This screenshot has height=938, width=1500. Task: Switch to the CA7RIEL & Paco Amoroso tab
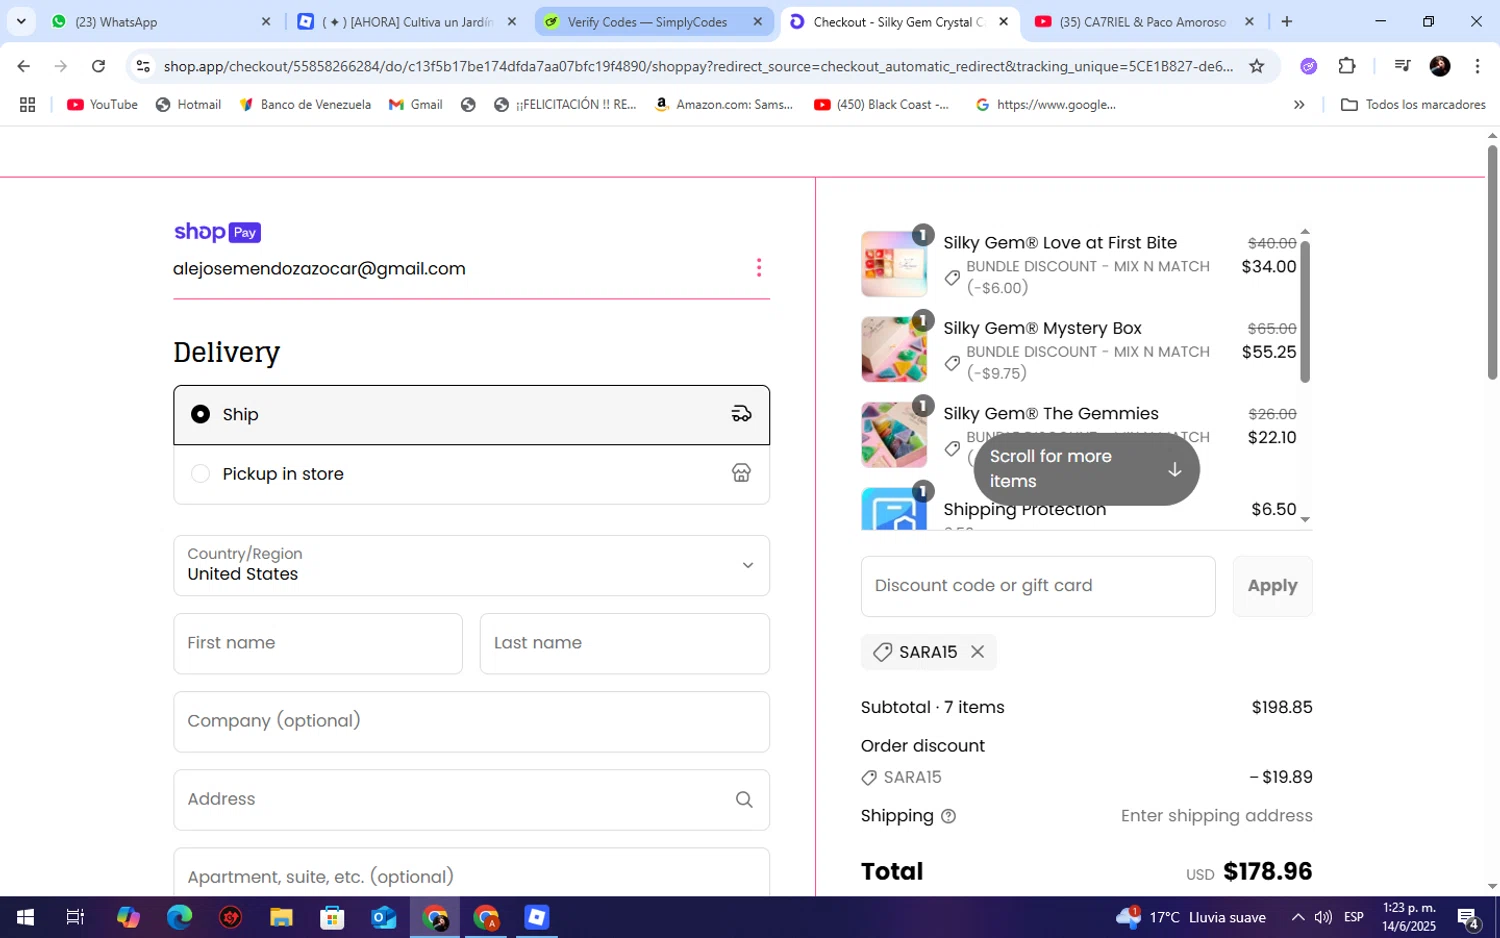(1143, 21)
